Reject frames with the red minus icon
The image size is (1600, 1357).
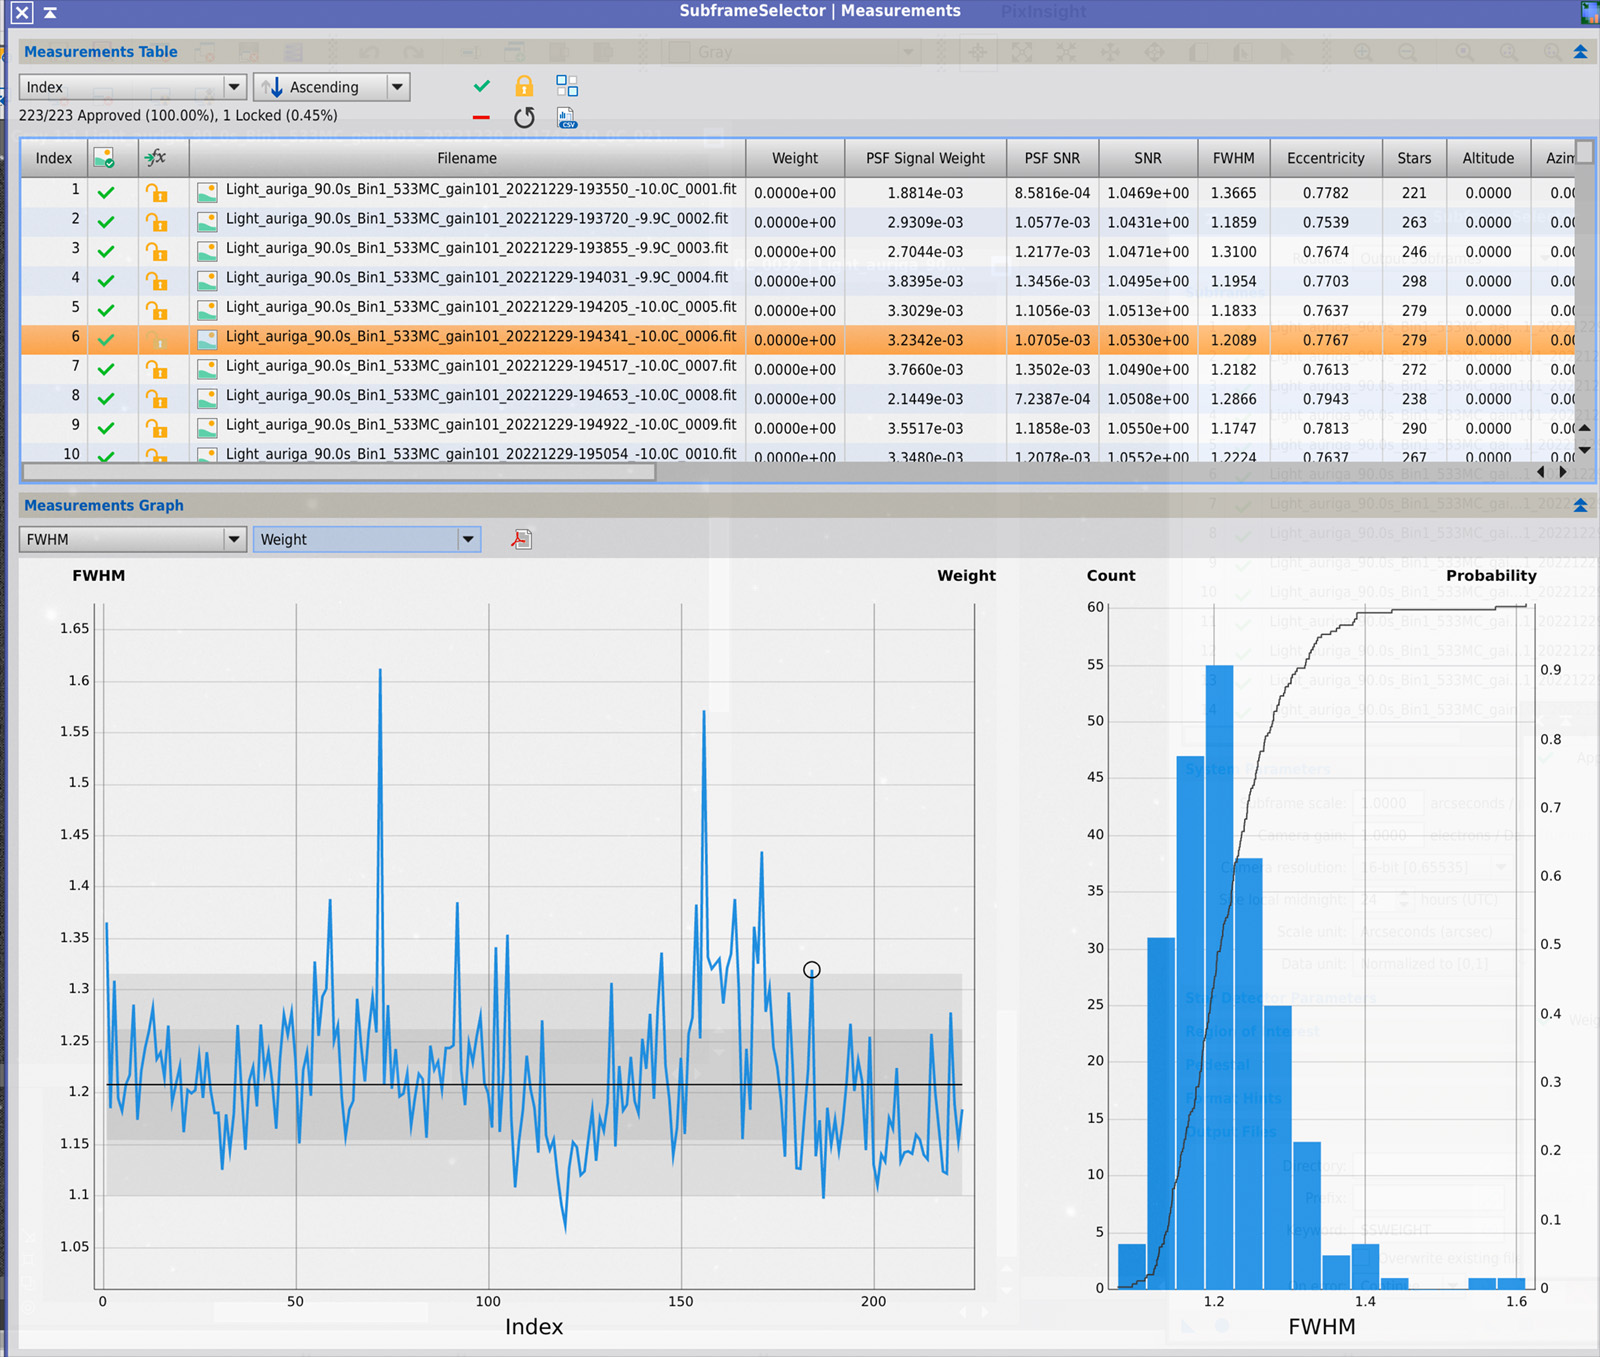[481, 117]
